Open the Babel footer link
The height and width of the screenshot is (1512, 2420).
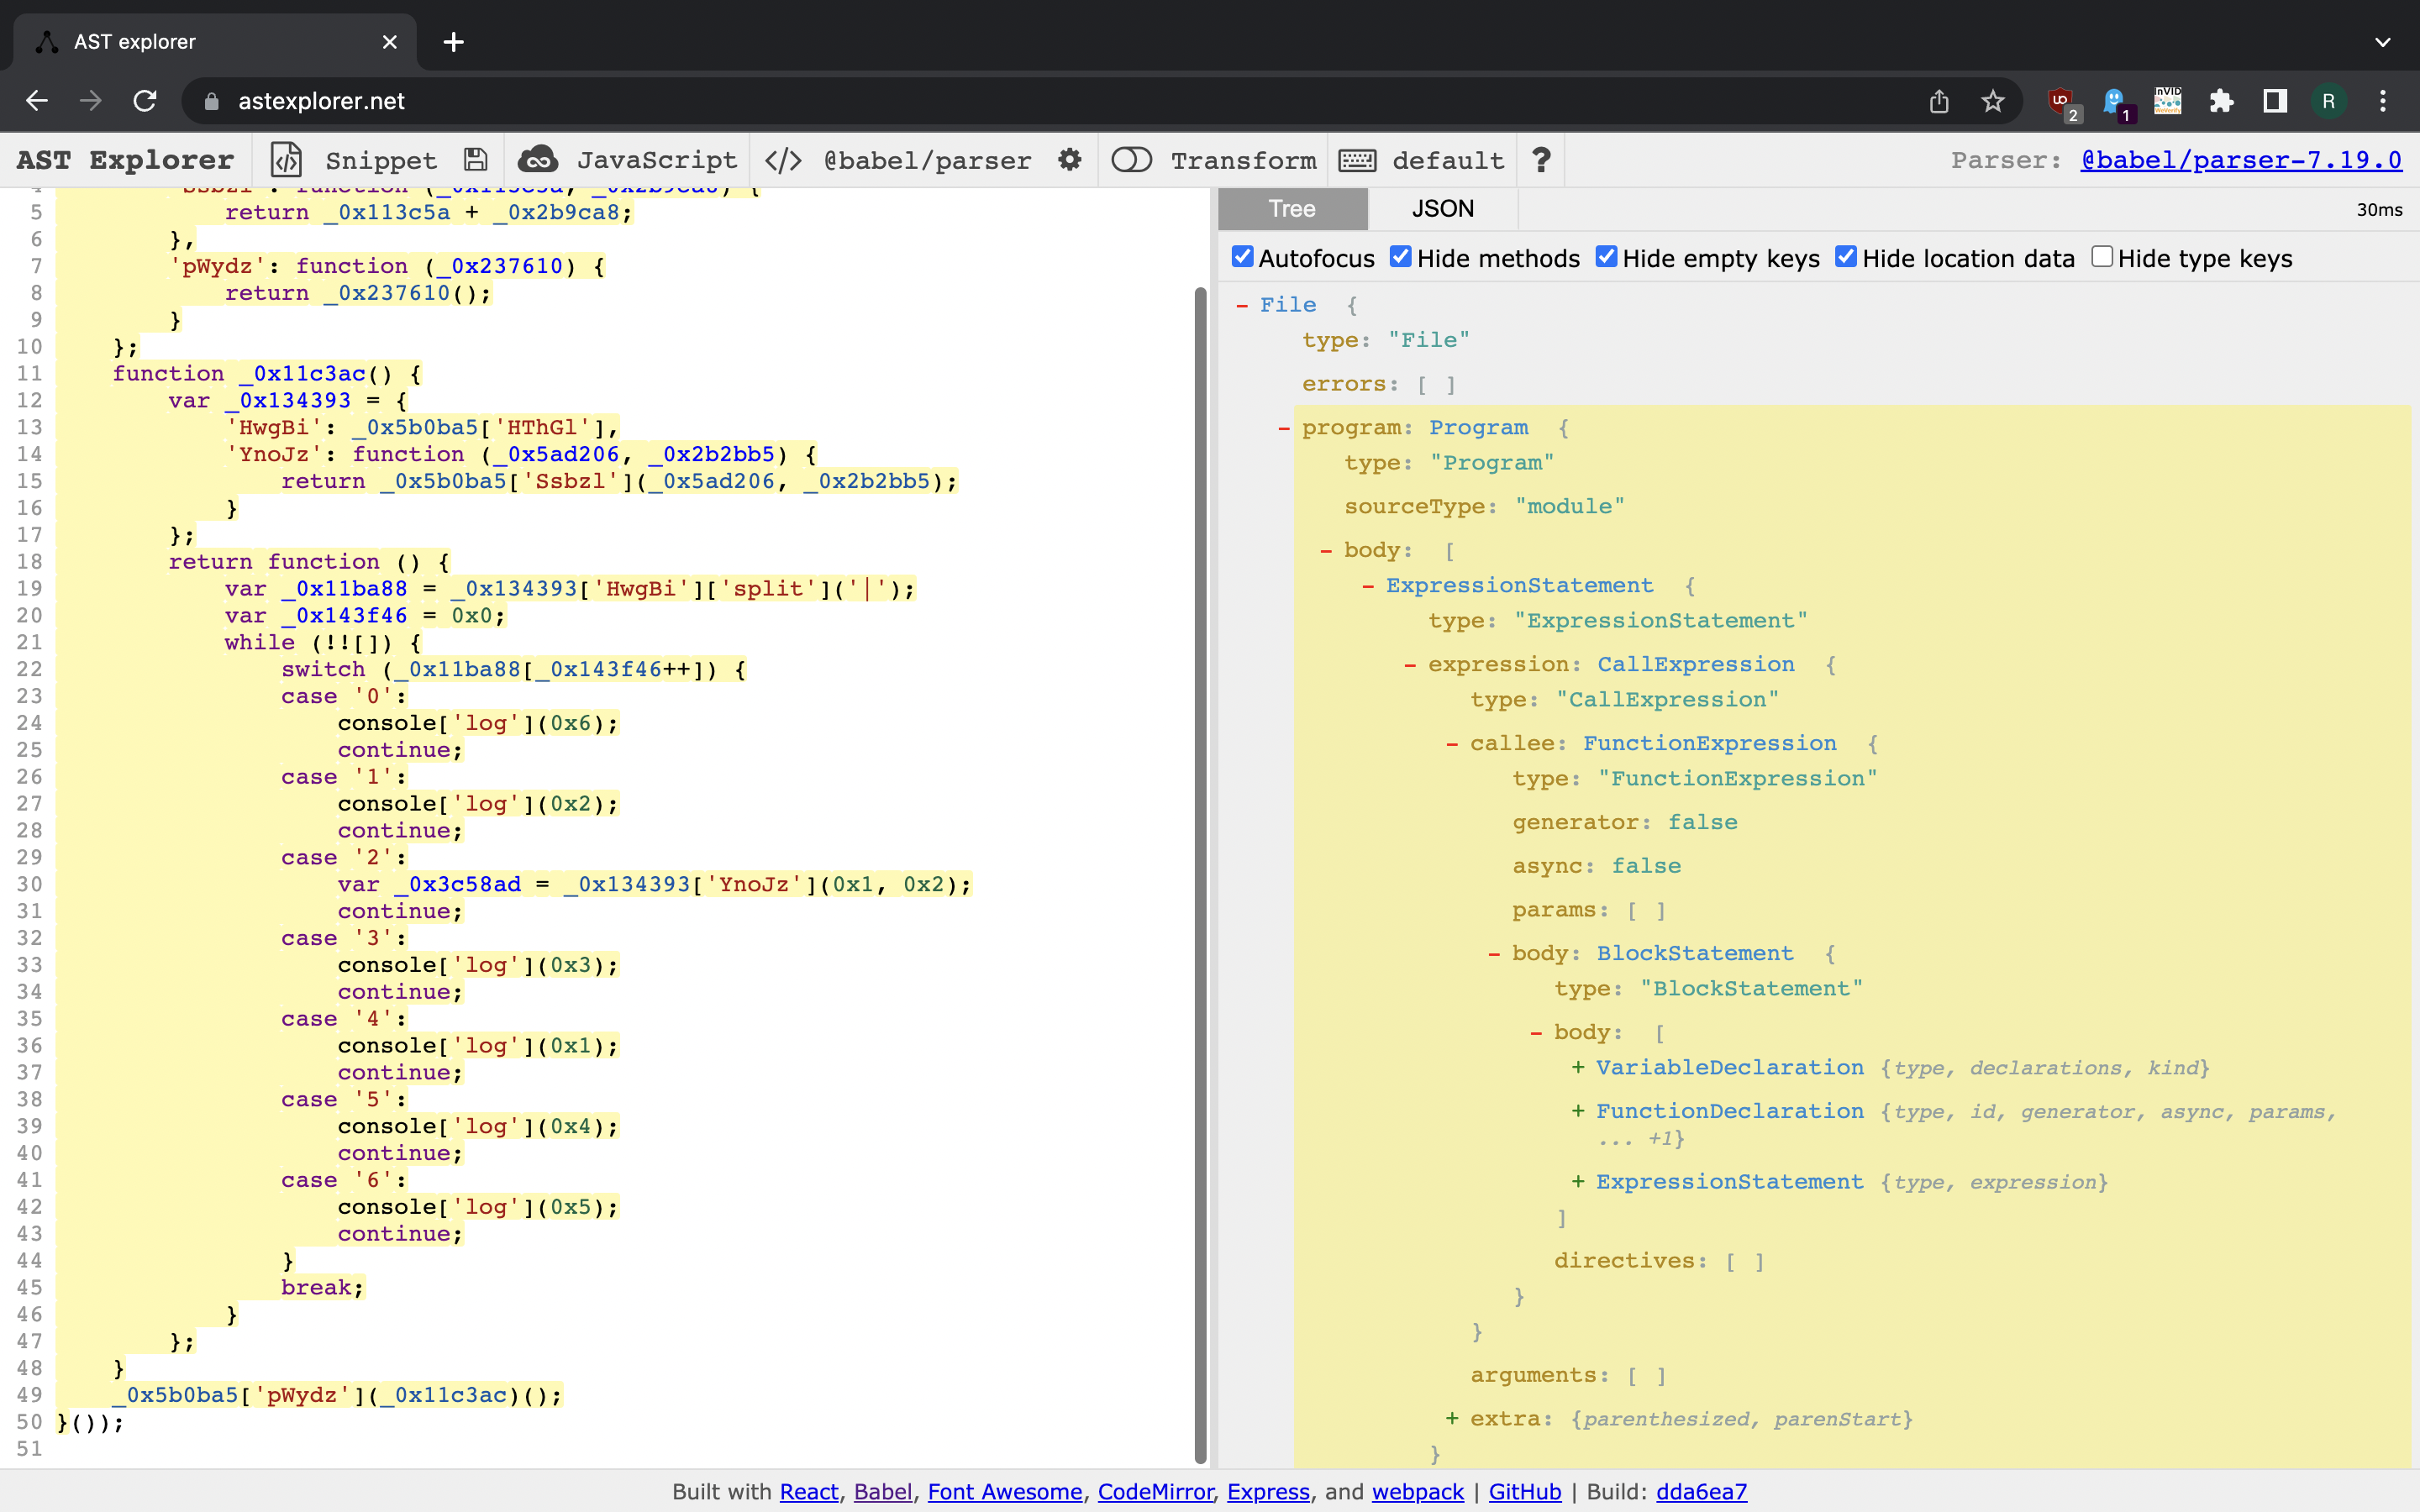coord(883,1491)
